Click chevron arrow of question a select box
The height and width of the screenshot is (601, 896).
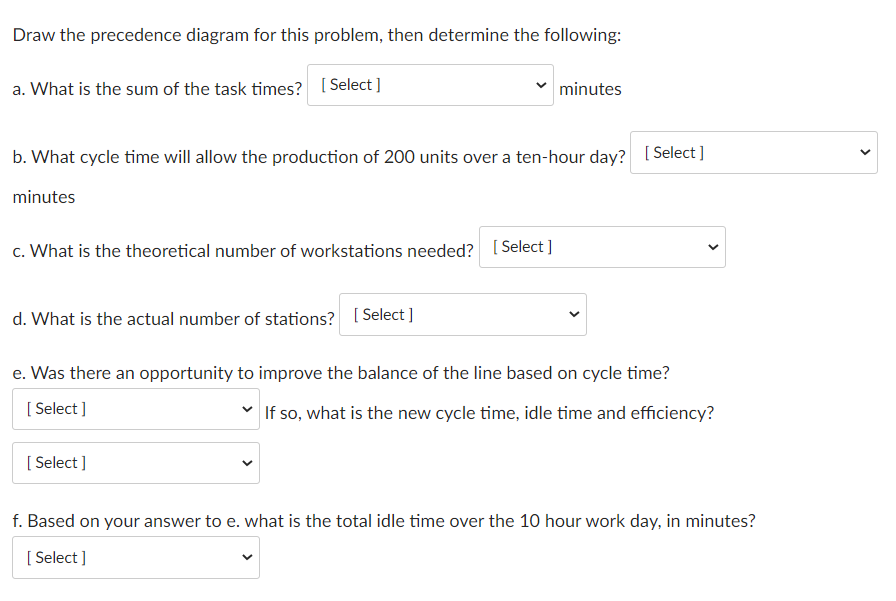[x=541, y=86]
